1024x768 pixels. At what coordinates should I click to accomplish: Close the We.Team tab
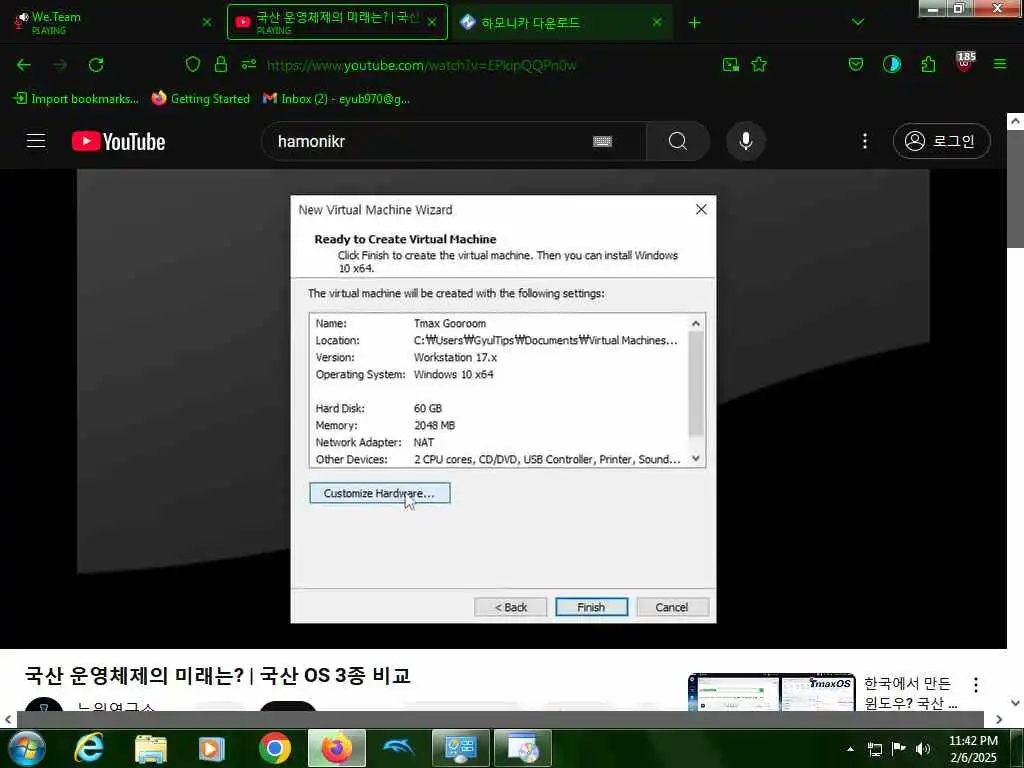(207, 22)
